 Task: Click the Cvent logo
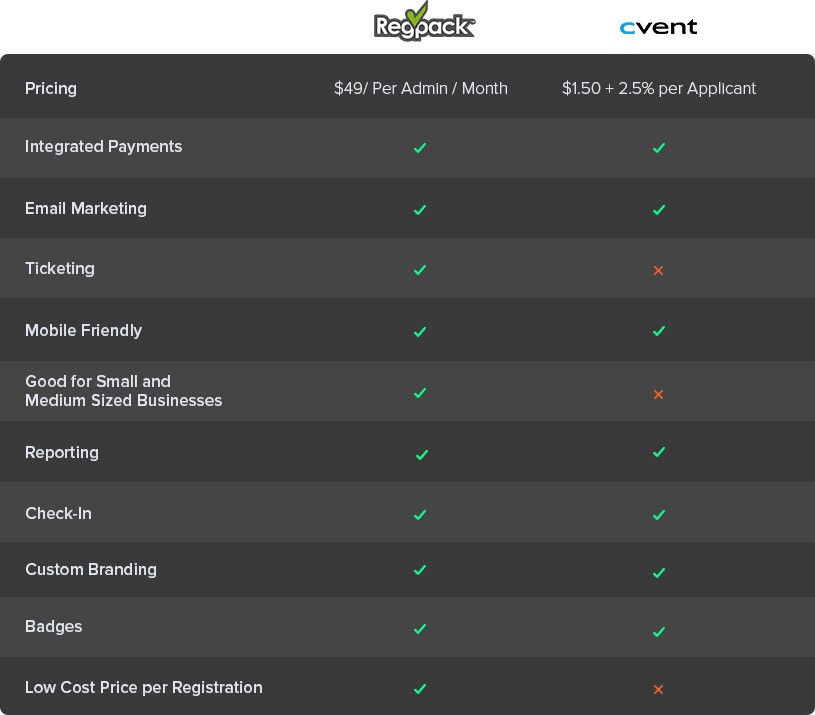click(658, 28)
